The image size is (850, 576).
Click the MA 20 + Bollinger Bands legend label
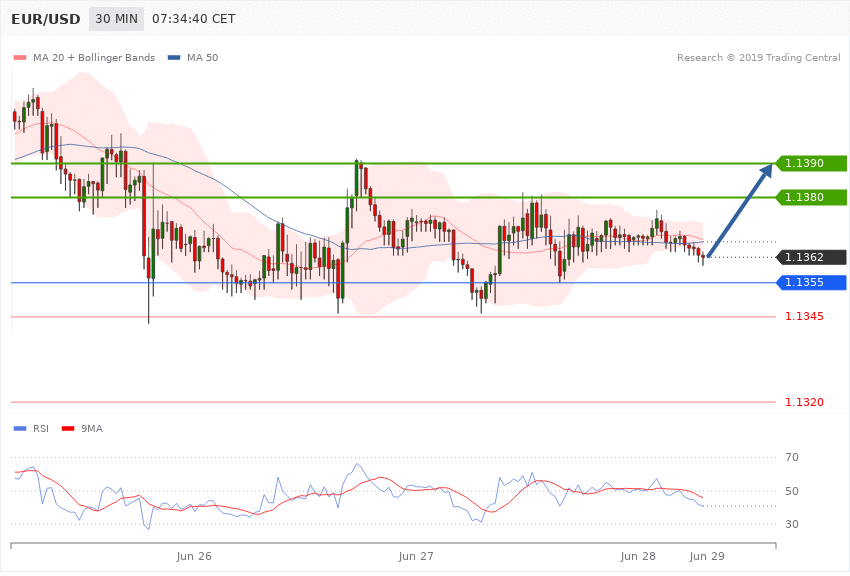[94, 57]
